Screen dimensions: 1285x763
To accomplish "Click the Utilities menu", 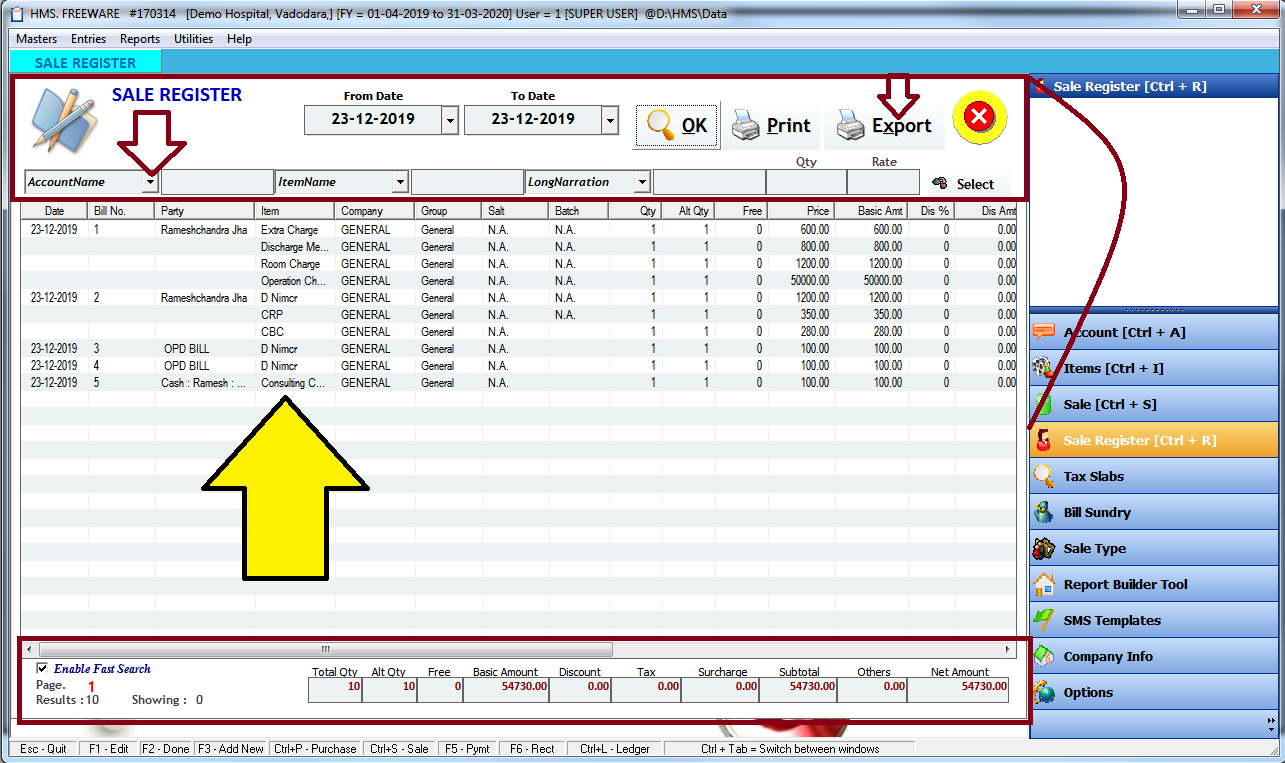I will pos(193,39).
